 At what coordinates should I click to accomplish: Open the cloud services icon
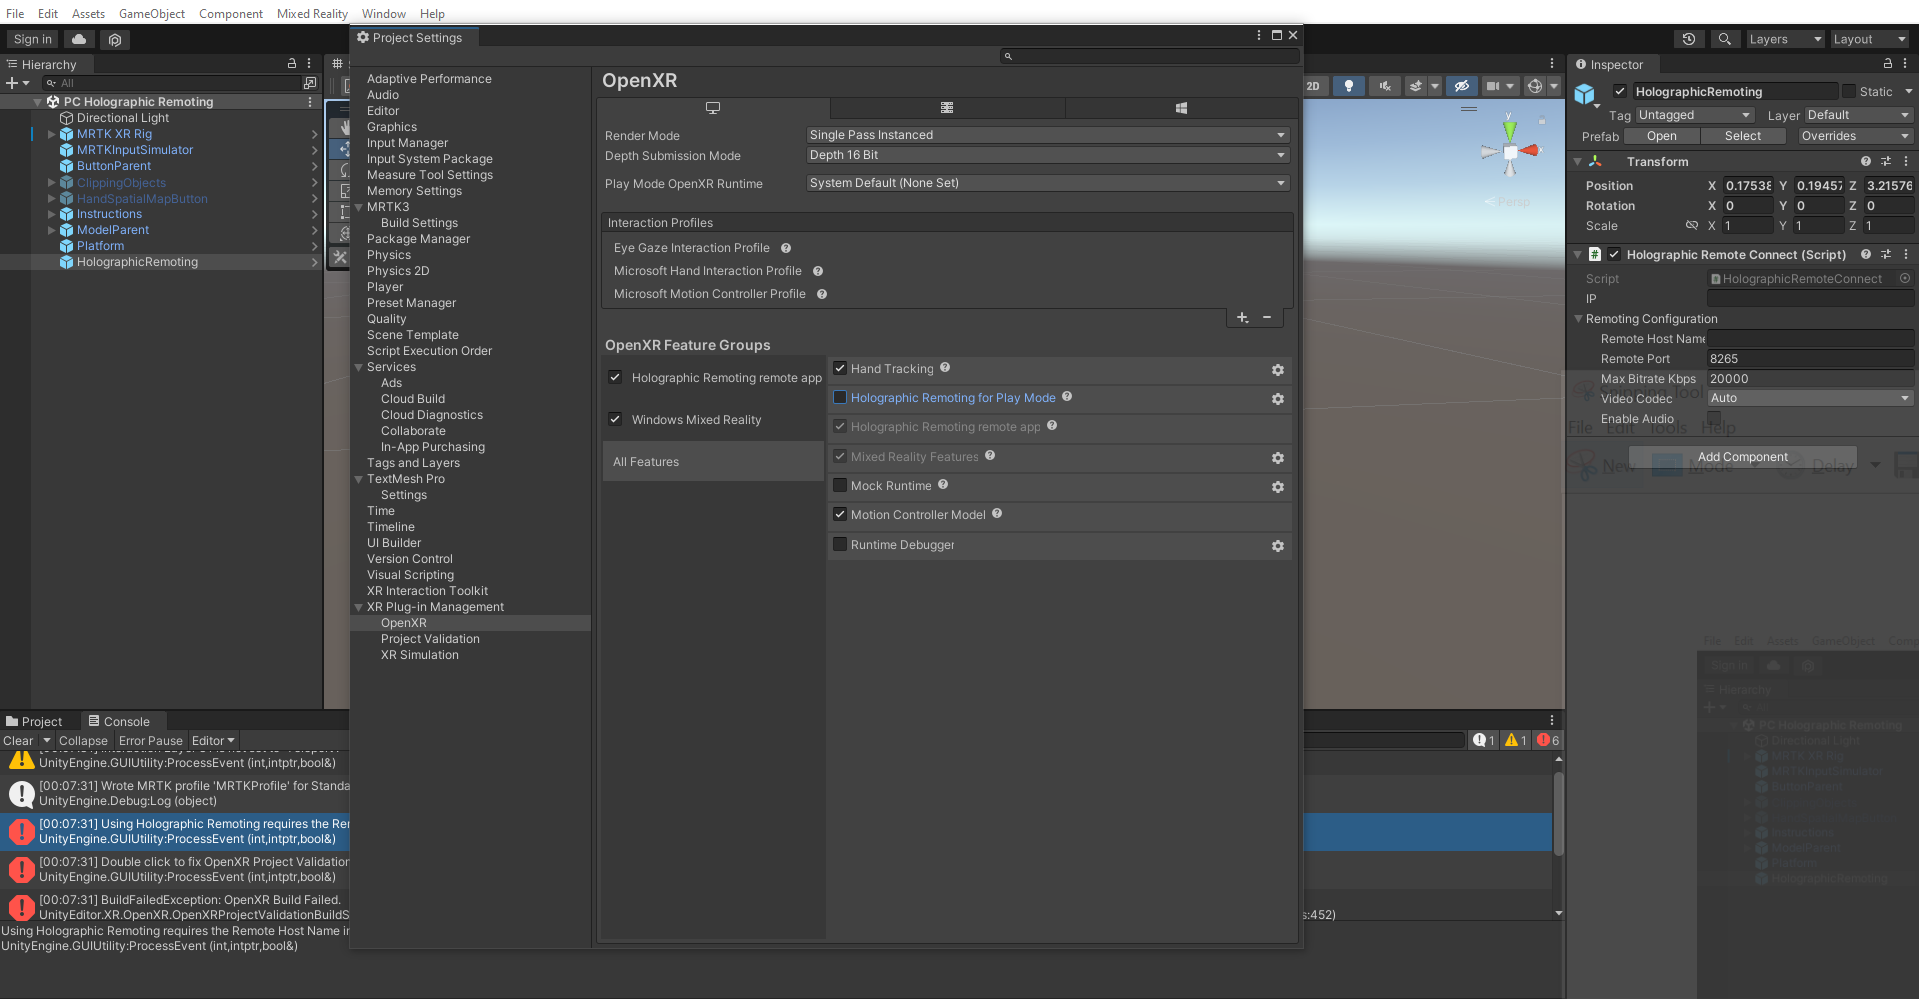(79, 39)
